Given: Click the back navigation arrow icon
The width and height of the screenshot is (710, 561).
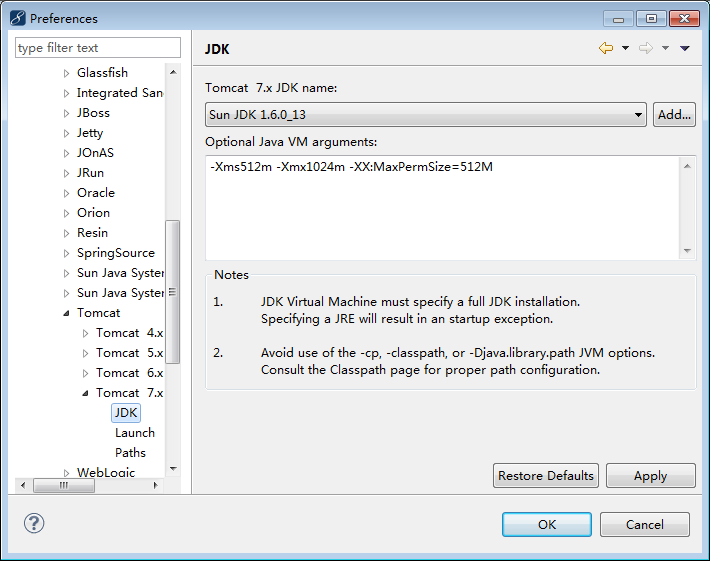Looking at the screenshot, I should pyautogui.click(x=606, y=48).
